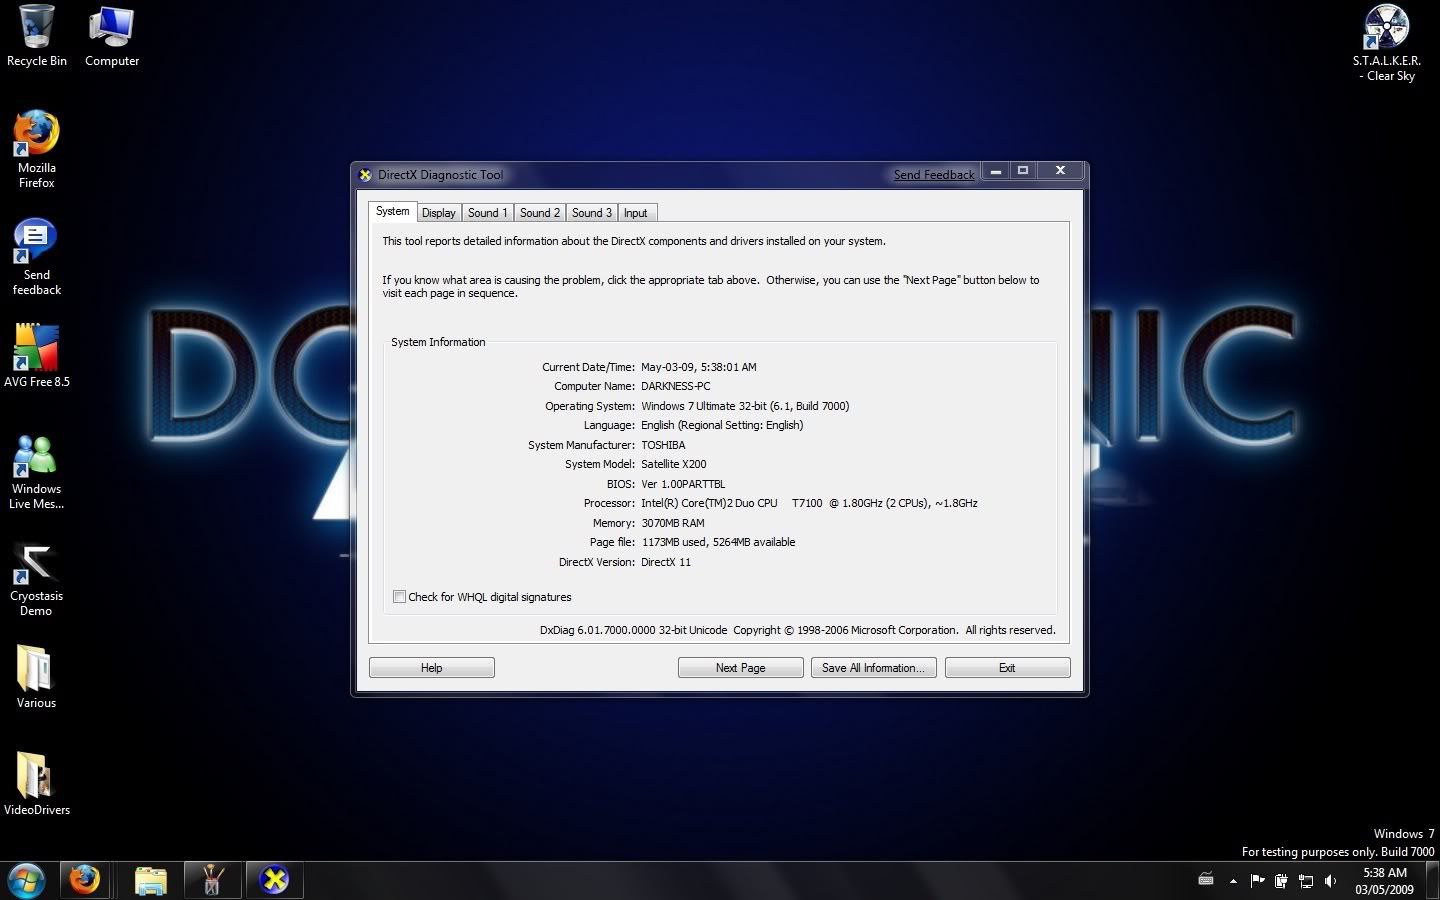Open the on-screen keyboard tray icon
This screenshot has width=1440, height=900.
(x=1206, y=880)
